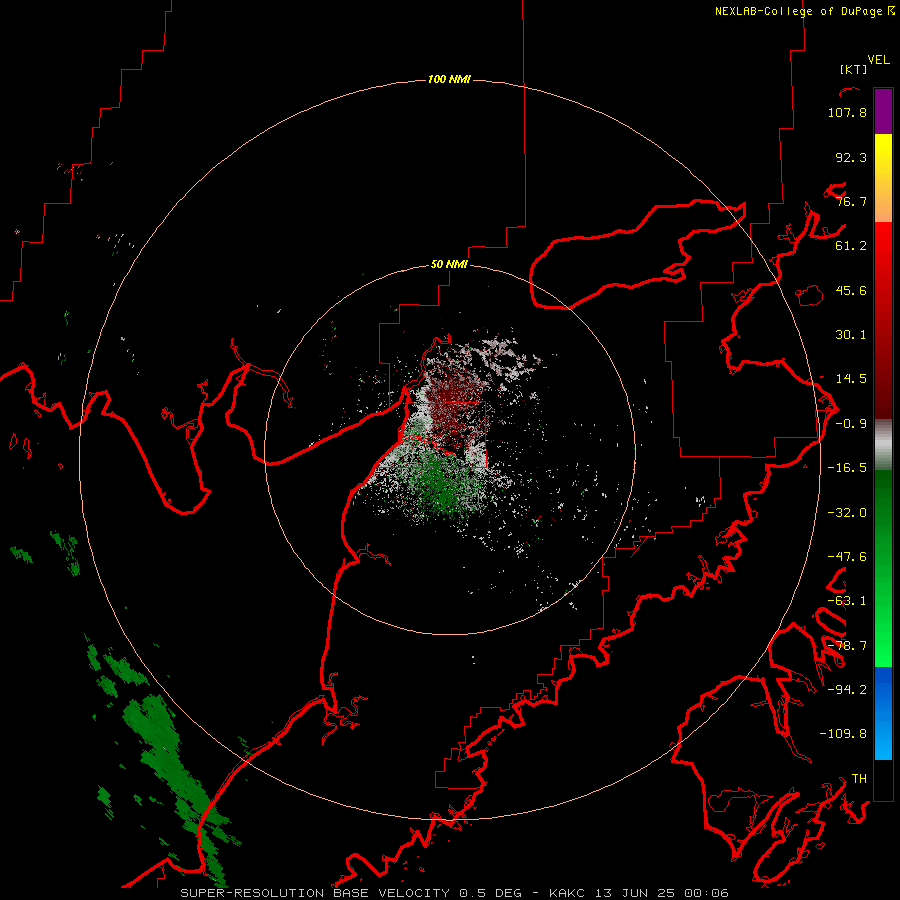Click the gray near-zero segment of the color bar

(883, 444)
